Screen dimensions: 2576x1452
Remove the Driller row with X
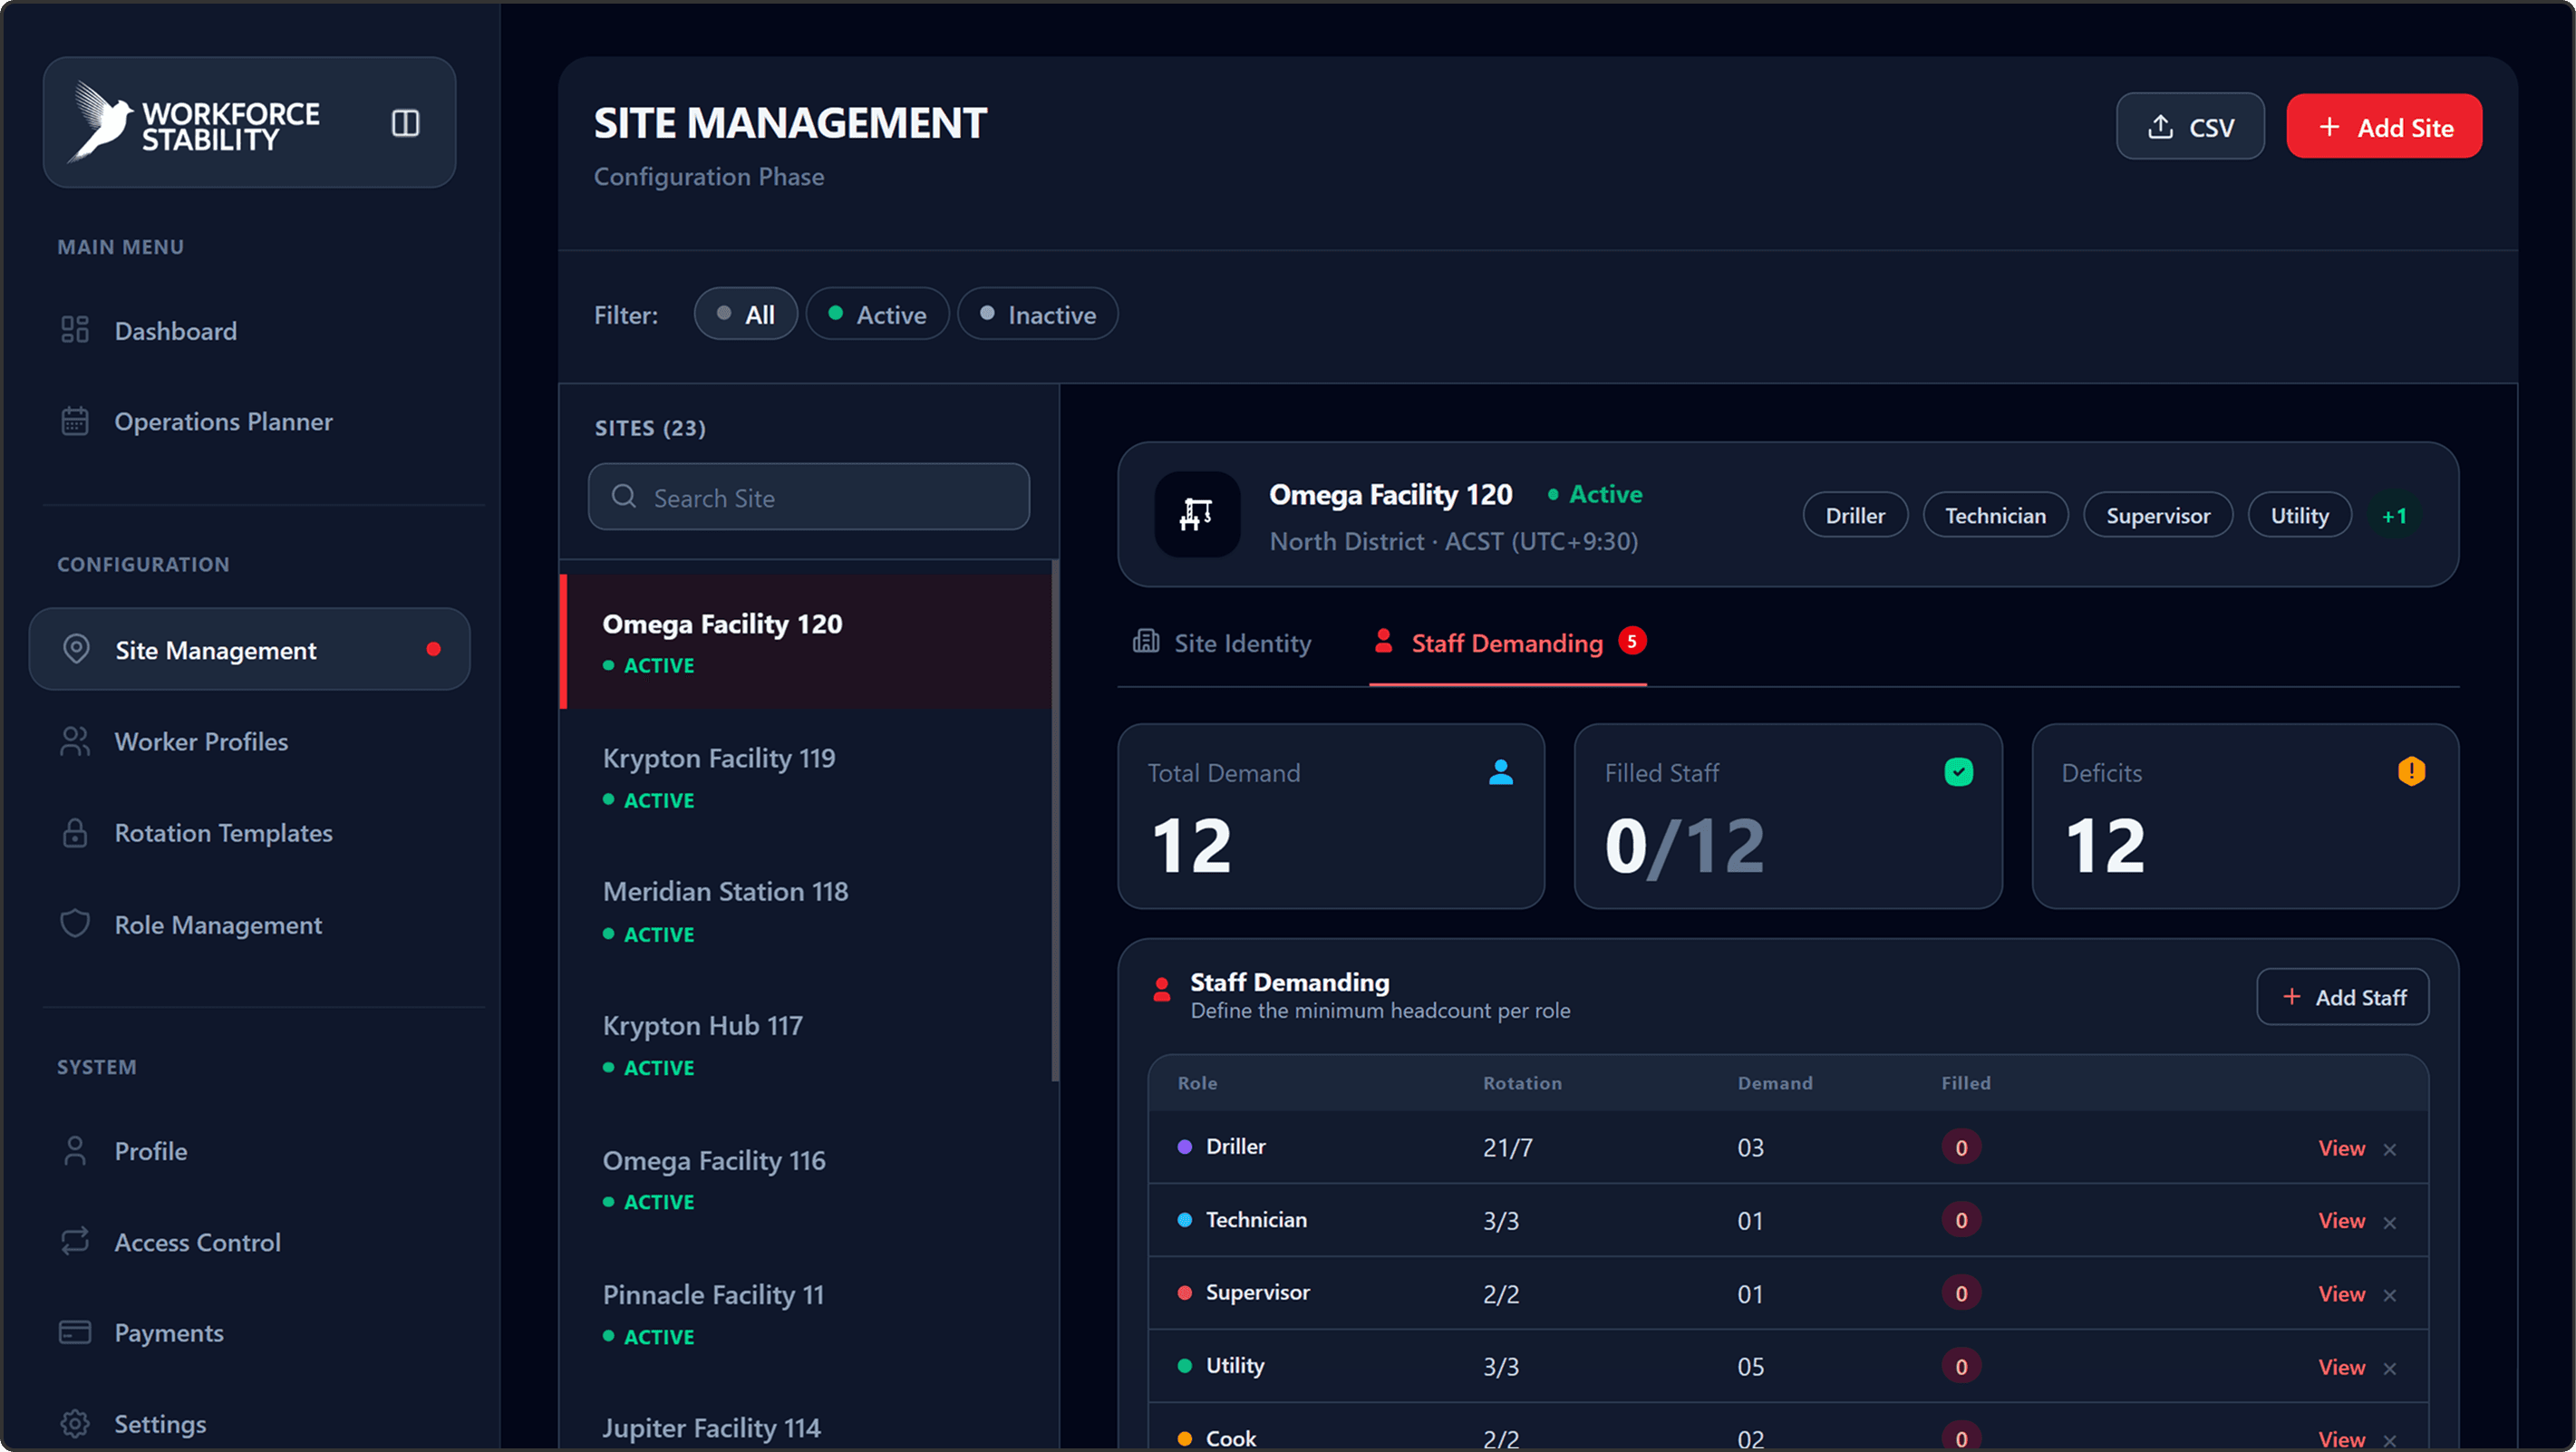click(x=2390, y=1150)
